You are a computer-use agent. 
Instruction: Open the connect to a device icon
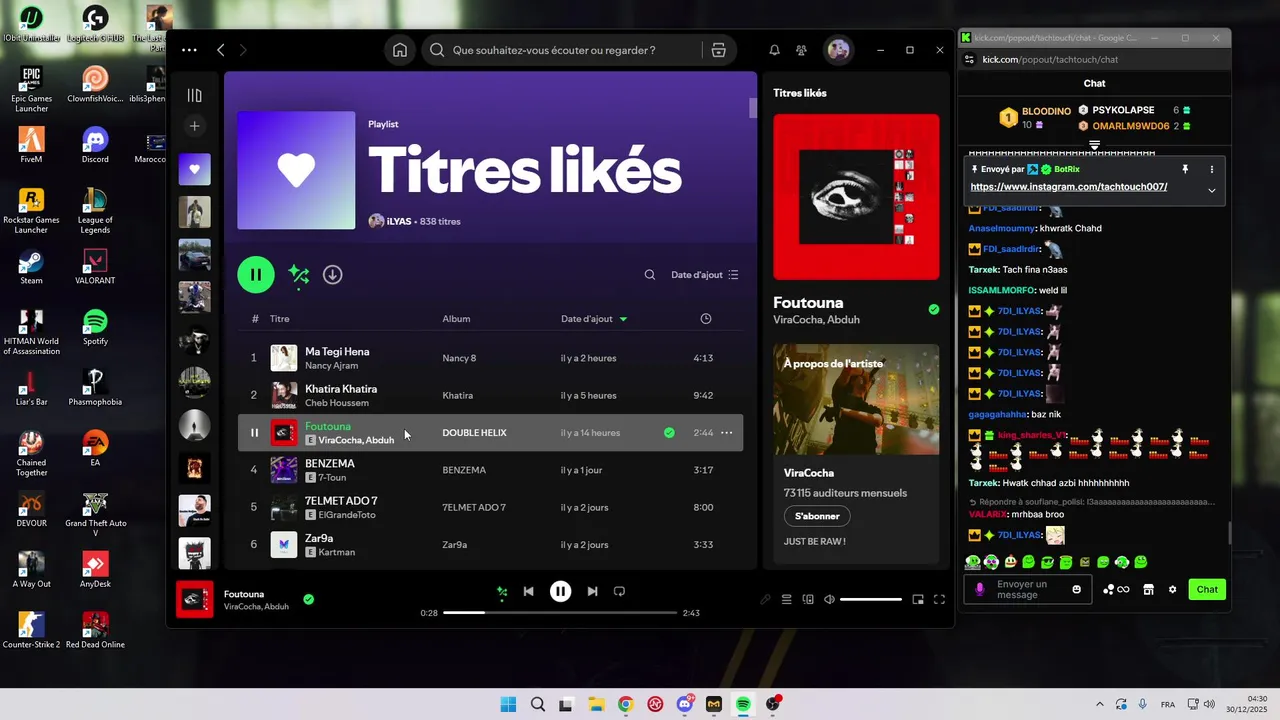(808, 600)
